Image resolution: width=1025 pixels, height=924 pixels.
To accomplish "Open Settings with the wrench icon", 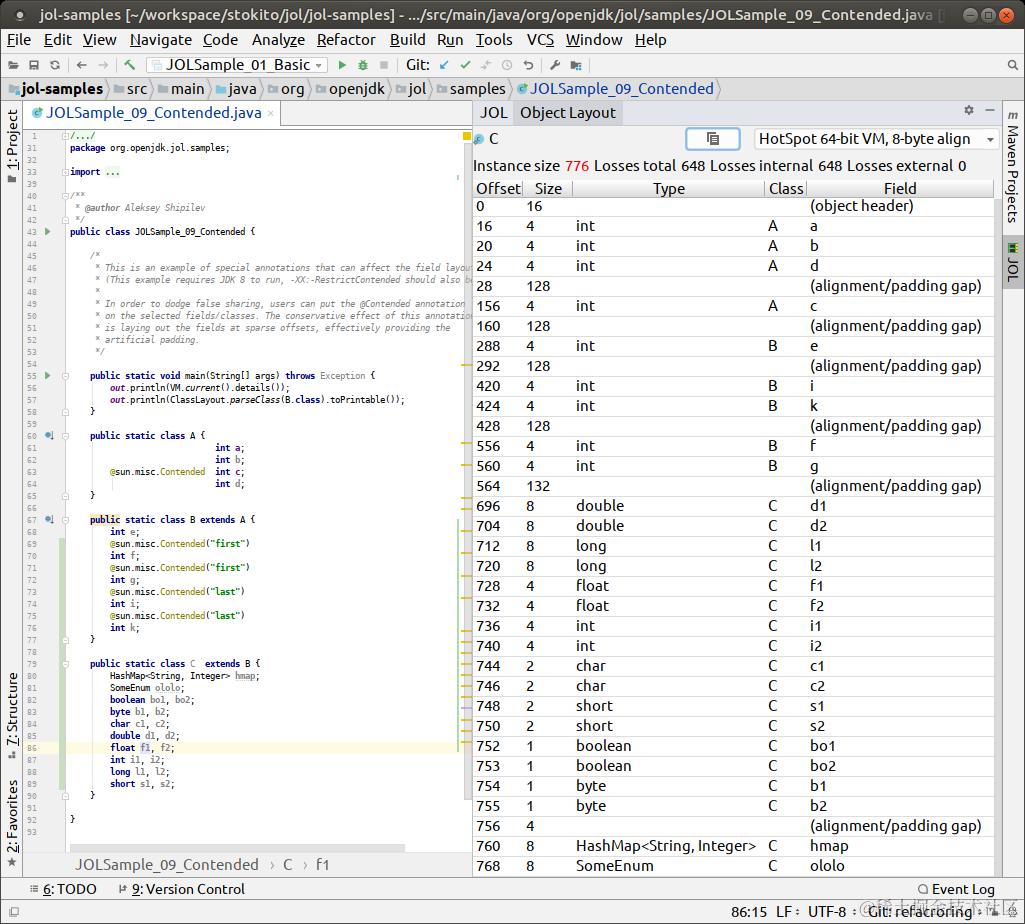I will [554, 65].
